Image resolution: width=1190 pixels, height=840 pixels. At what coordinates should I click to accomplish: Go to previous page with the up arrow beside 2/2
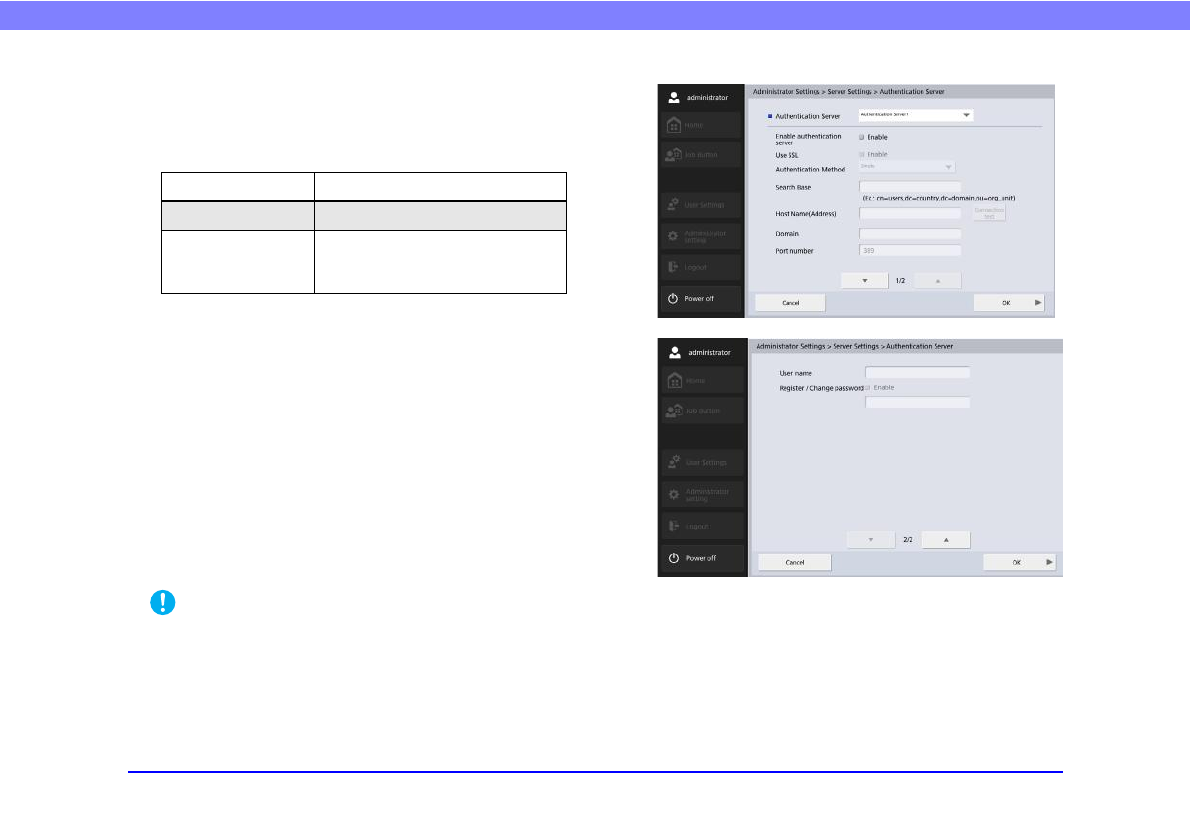point(945,540)
